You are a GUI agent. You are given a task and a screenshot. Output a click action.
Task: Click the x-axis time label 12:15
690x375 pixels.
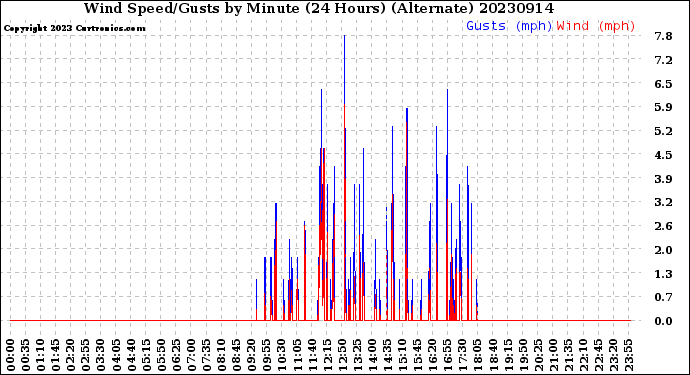pyautogui.click(x=327, y=355)
